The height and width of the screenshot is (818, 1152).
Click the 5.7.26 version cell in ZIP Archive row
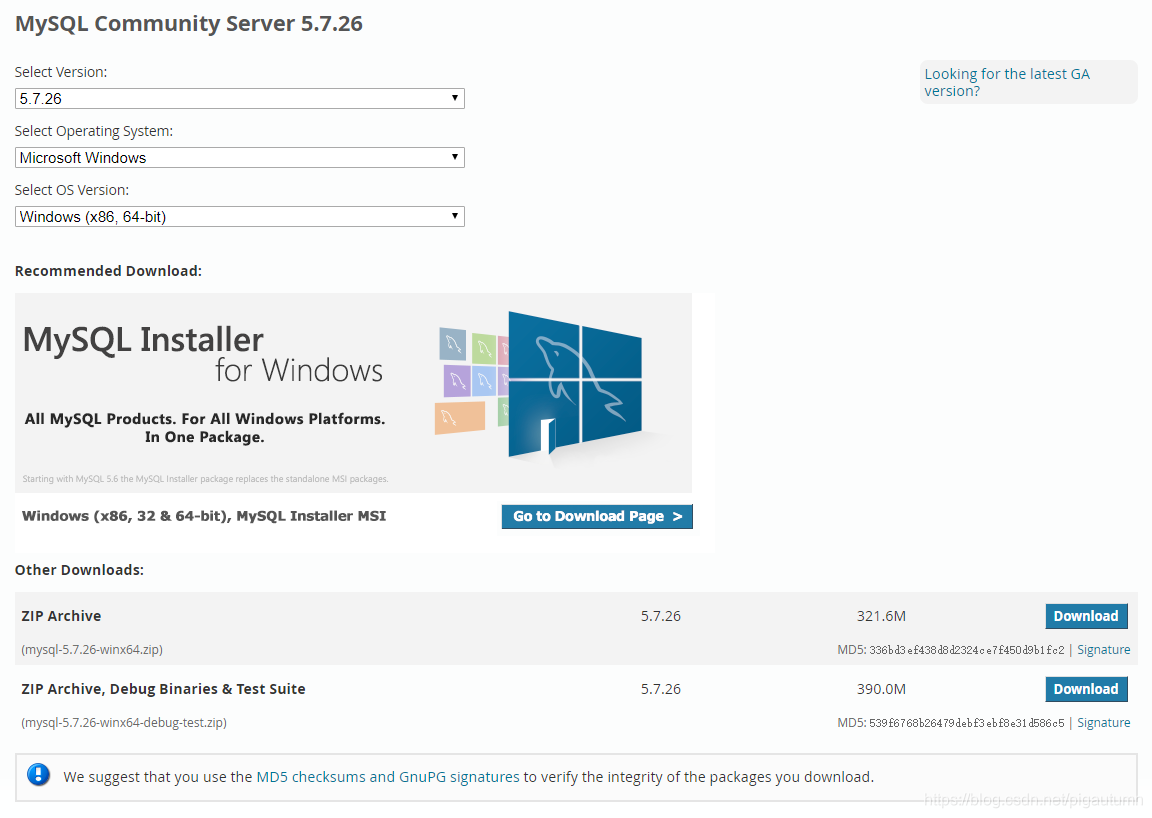pos(660,616)
